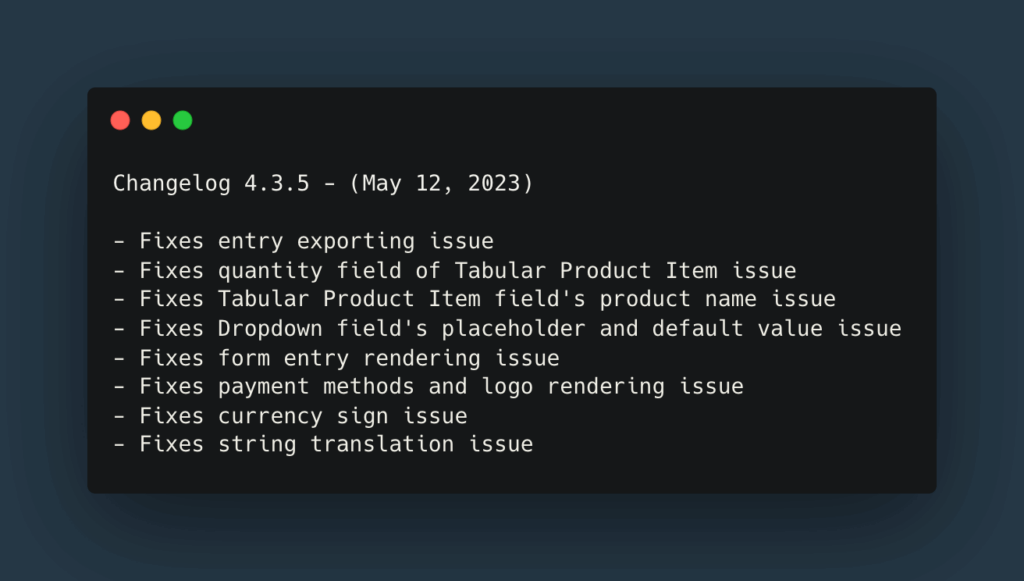Click the product name issue line
1024x581 pixels.
point(474,299)
